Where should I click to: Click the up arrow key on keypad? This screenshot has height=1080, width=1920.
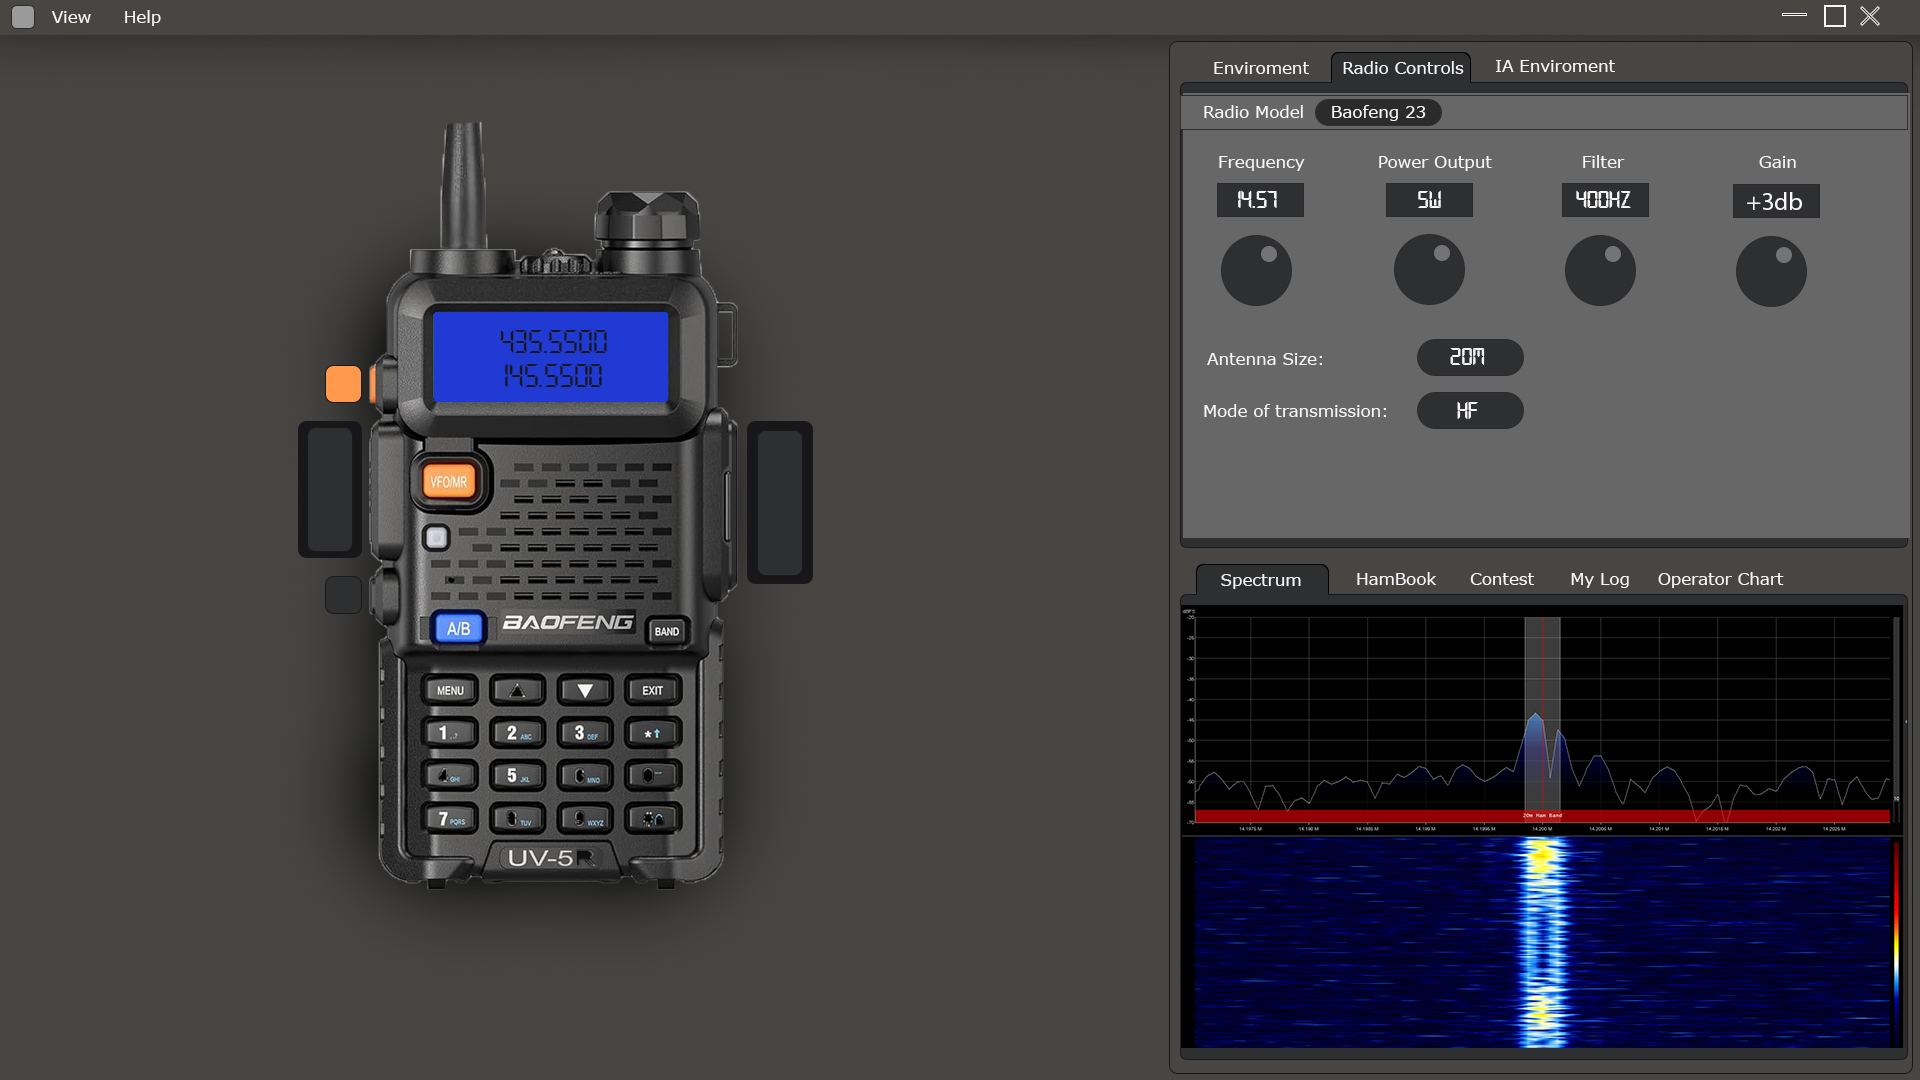point(517,690)
